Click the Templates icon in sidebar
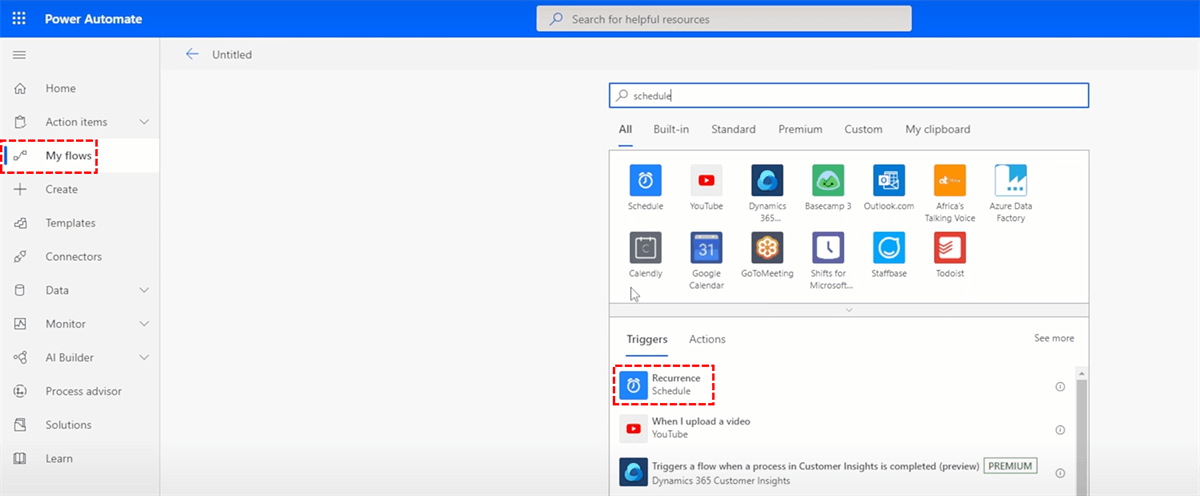Image resolution: width=1200 pixels, height=496 pixels. point(20,223)
